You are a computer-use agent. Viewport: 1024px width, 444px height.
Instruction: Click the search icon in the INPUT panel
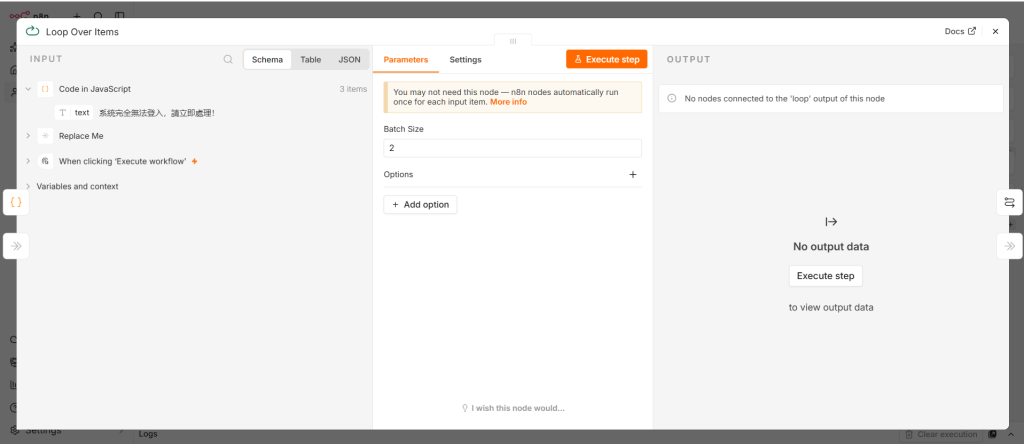[228, 59]
